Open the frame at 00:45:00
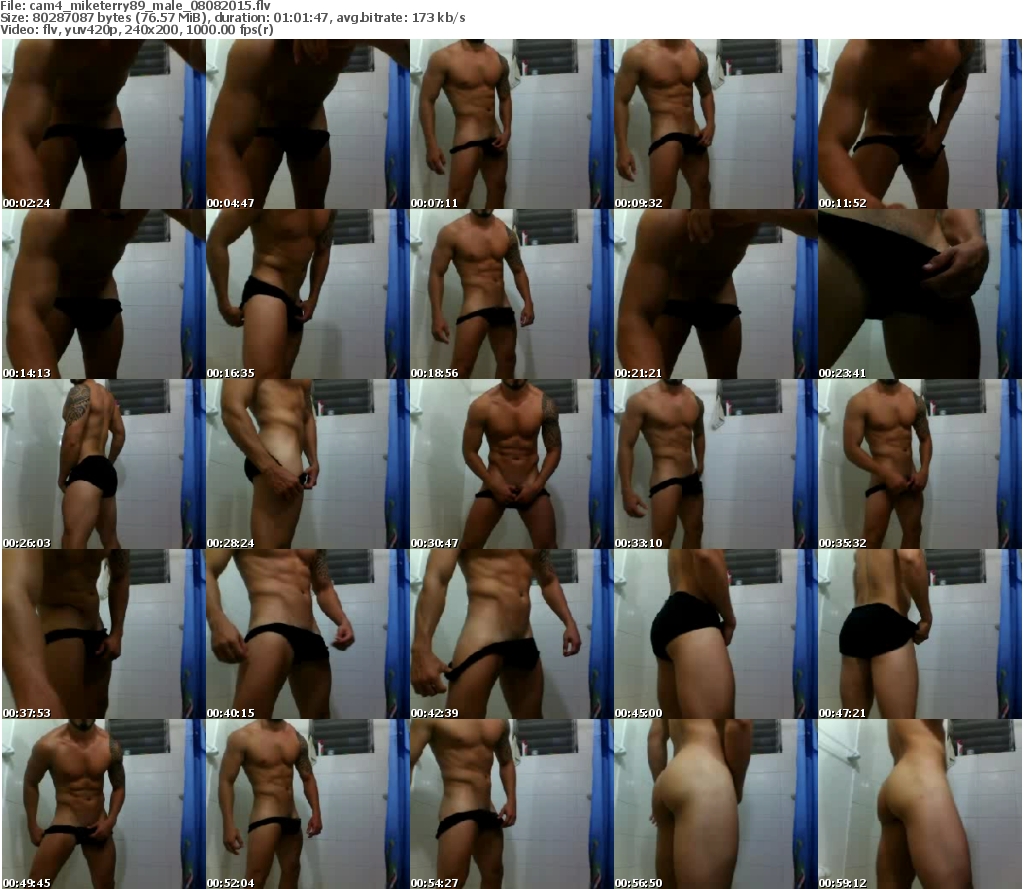This screenshot has width=1024, height=889. pos(716,634)
